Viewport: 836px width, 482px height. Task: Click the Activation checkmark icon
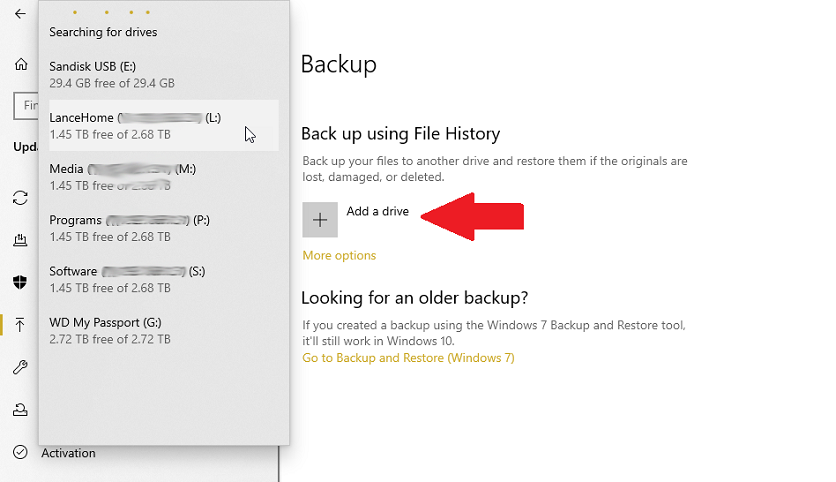coord(20,453)
